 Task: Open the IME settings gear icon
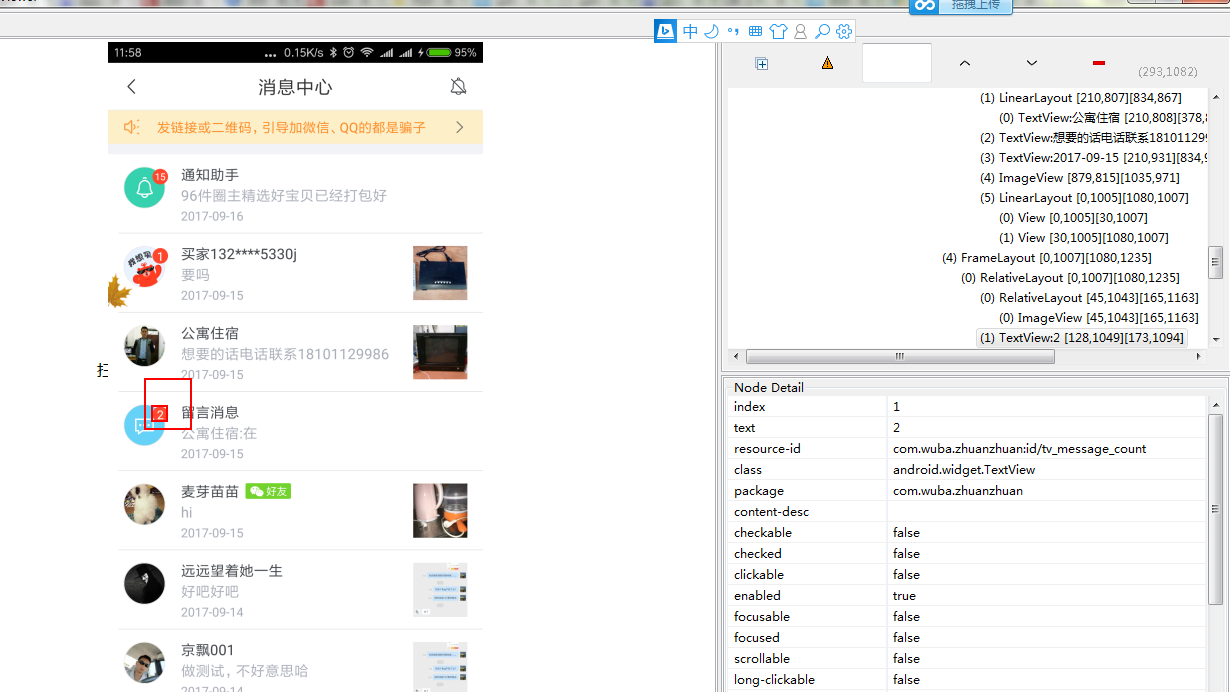point(844,32)
